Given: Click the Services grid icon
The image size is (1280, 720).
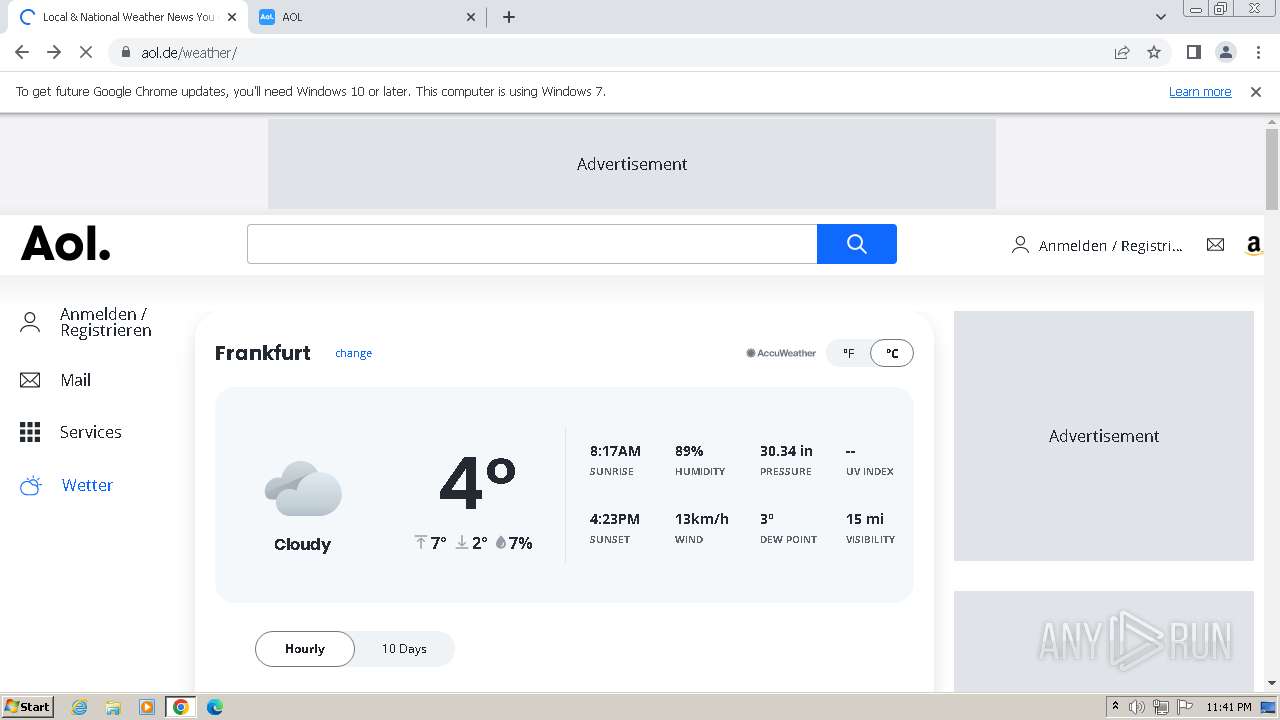Looking at the screenshot, I should 30,432.
